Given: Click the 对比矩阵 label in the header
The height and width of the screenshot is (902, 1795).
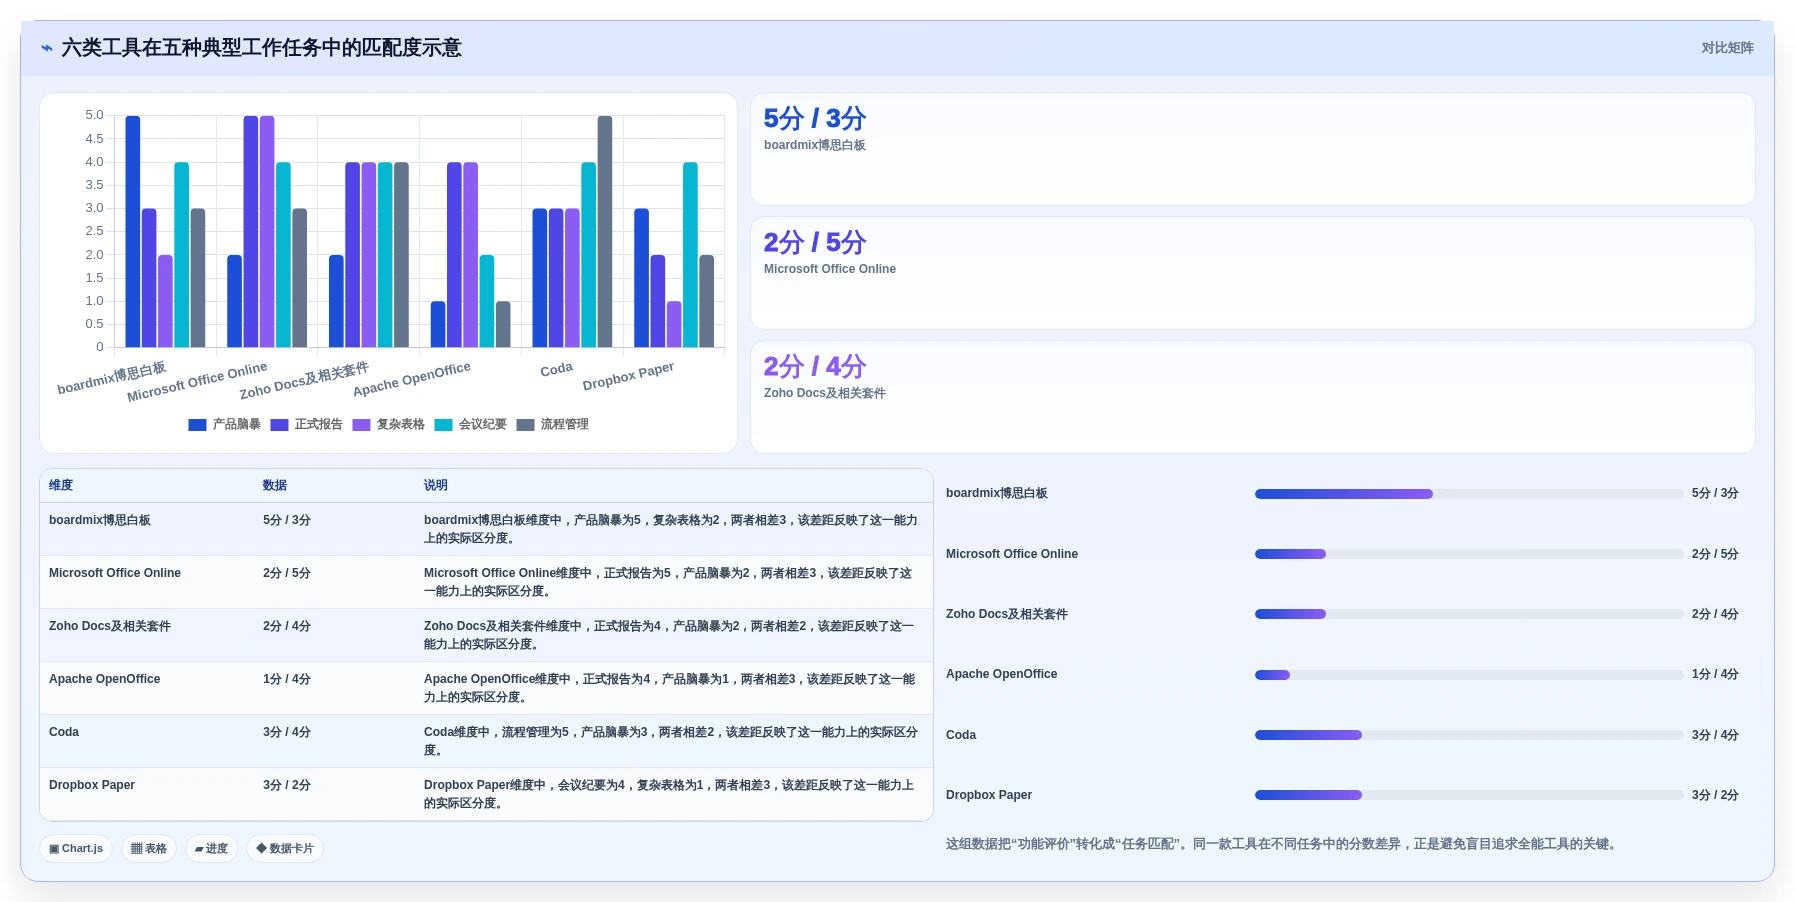Looking at the screenshot, I should pos(1727,48).
